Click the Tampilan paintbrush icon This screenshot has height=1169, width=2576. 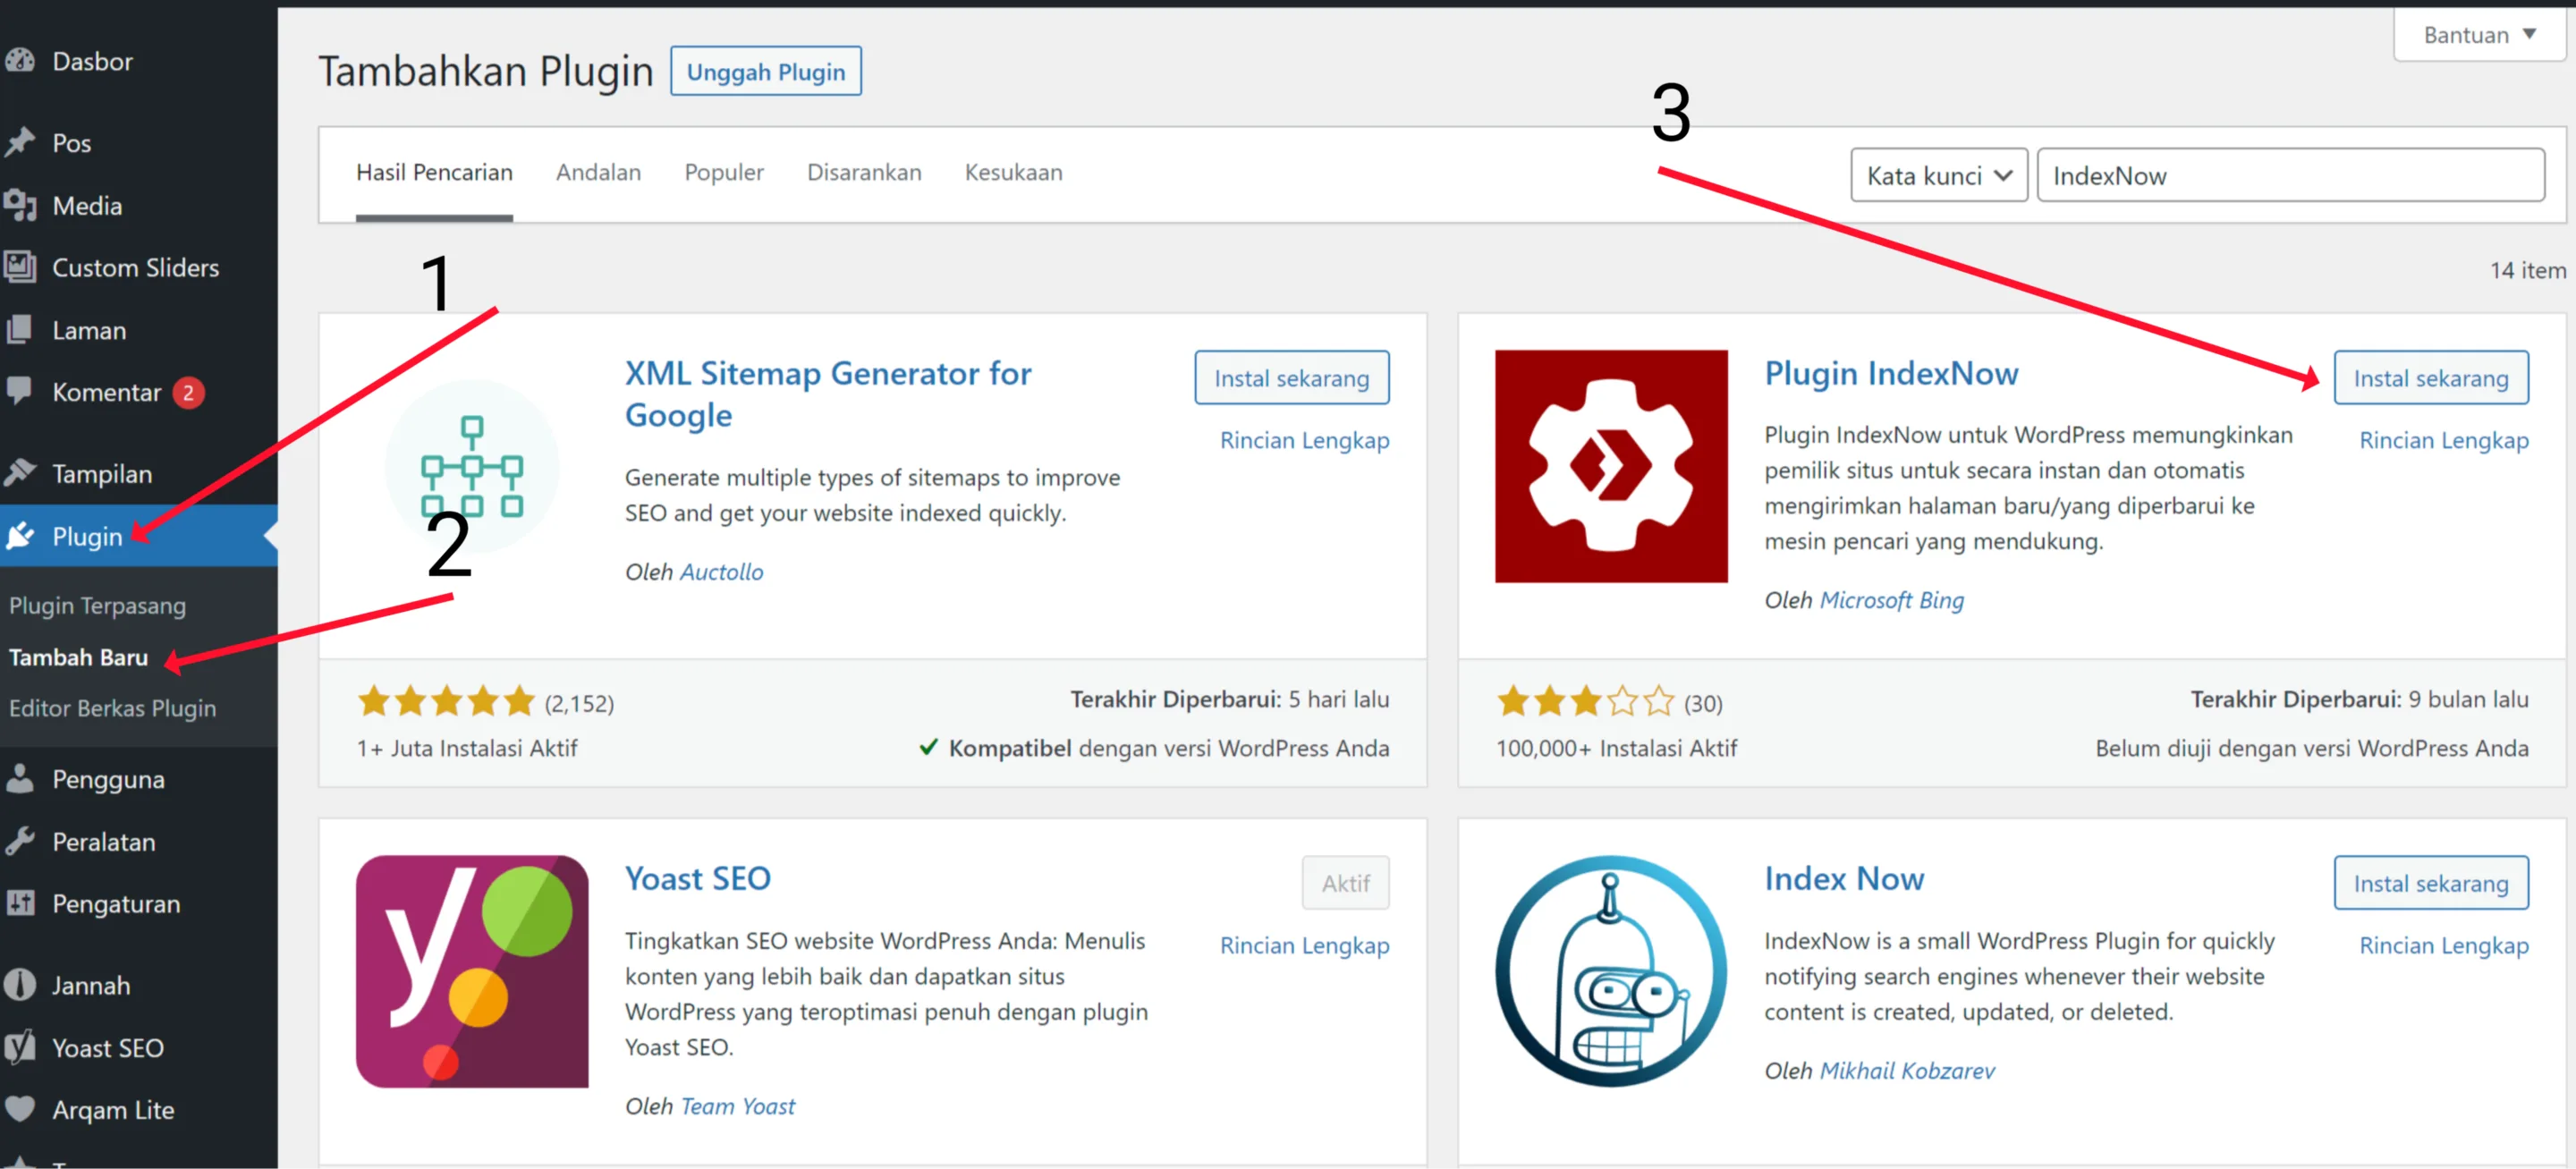tap(20, 473)
